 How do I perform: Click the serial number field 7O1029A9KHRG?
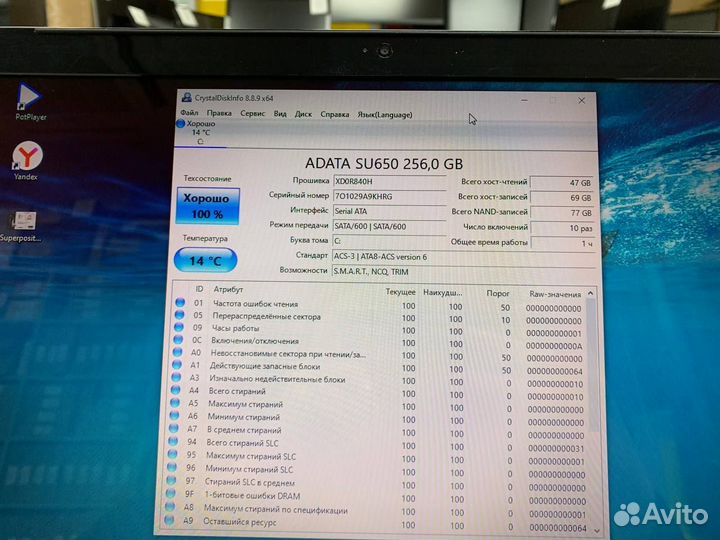point(389,197)
